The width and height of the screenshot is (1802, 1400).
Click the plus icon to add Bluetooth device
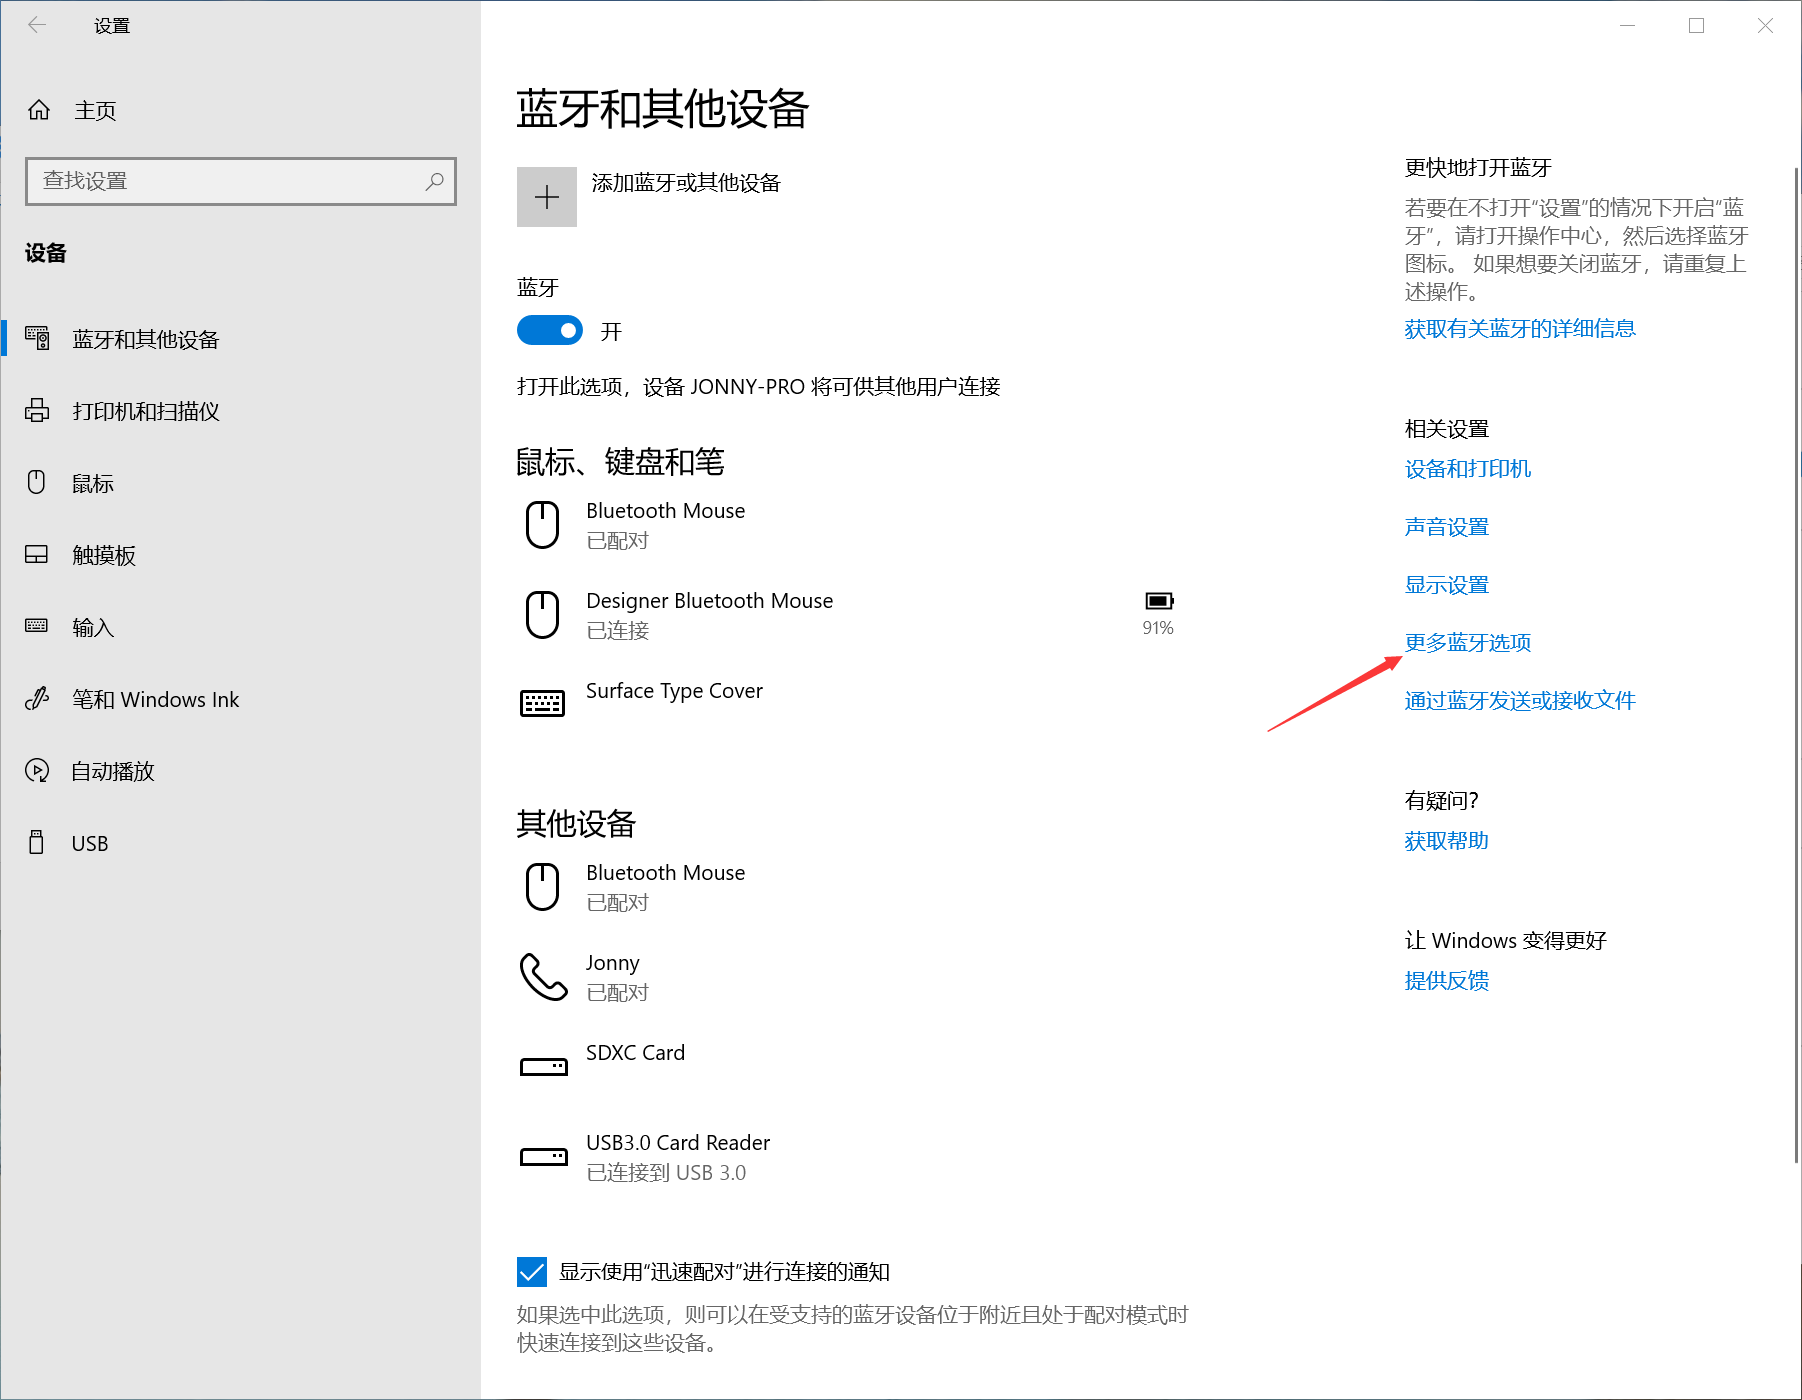546,197
